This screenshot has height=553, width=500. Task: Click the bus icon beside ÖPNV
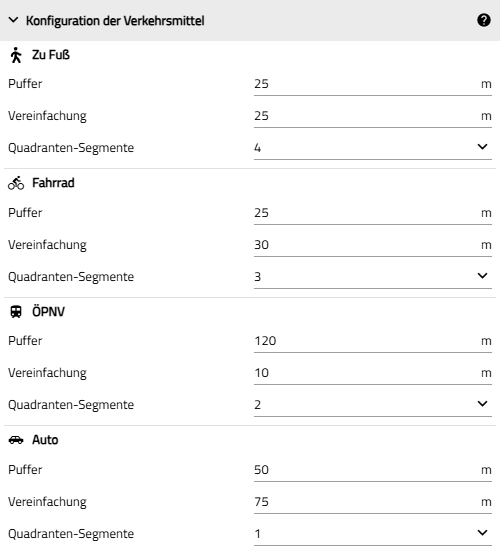[x=16, y=312]
